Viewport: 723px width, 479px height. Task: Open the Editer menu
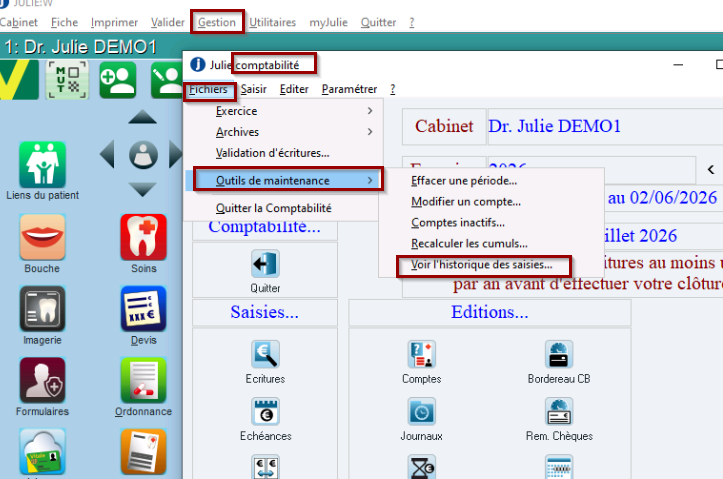(x=294, y=89)
